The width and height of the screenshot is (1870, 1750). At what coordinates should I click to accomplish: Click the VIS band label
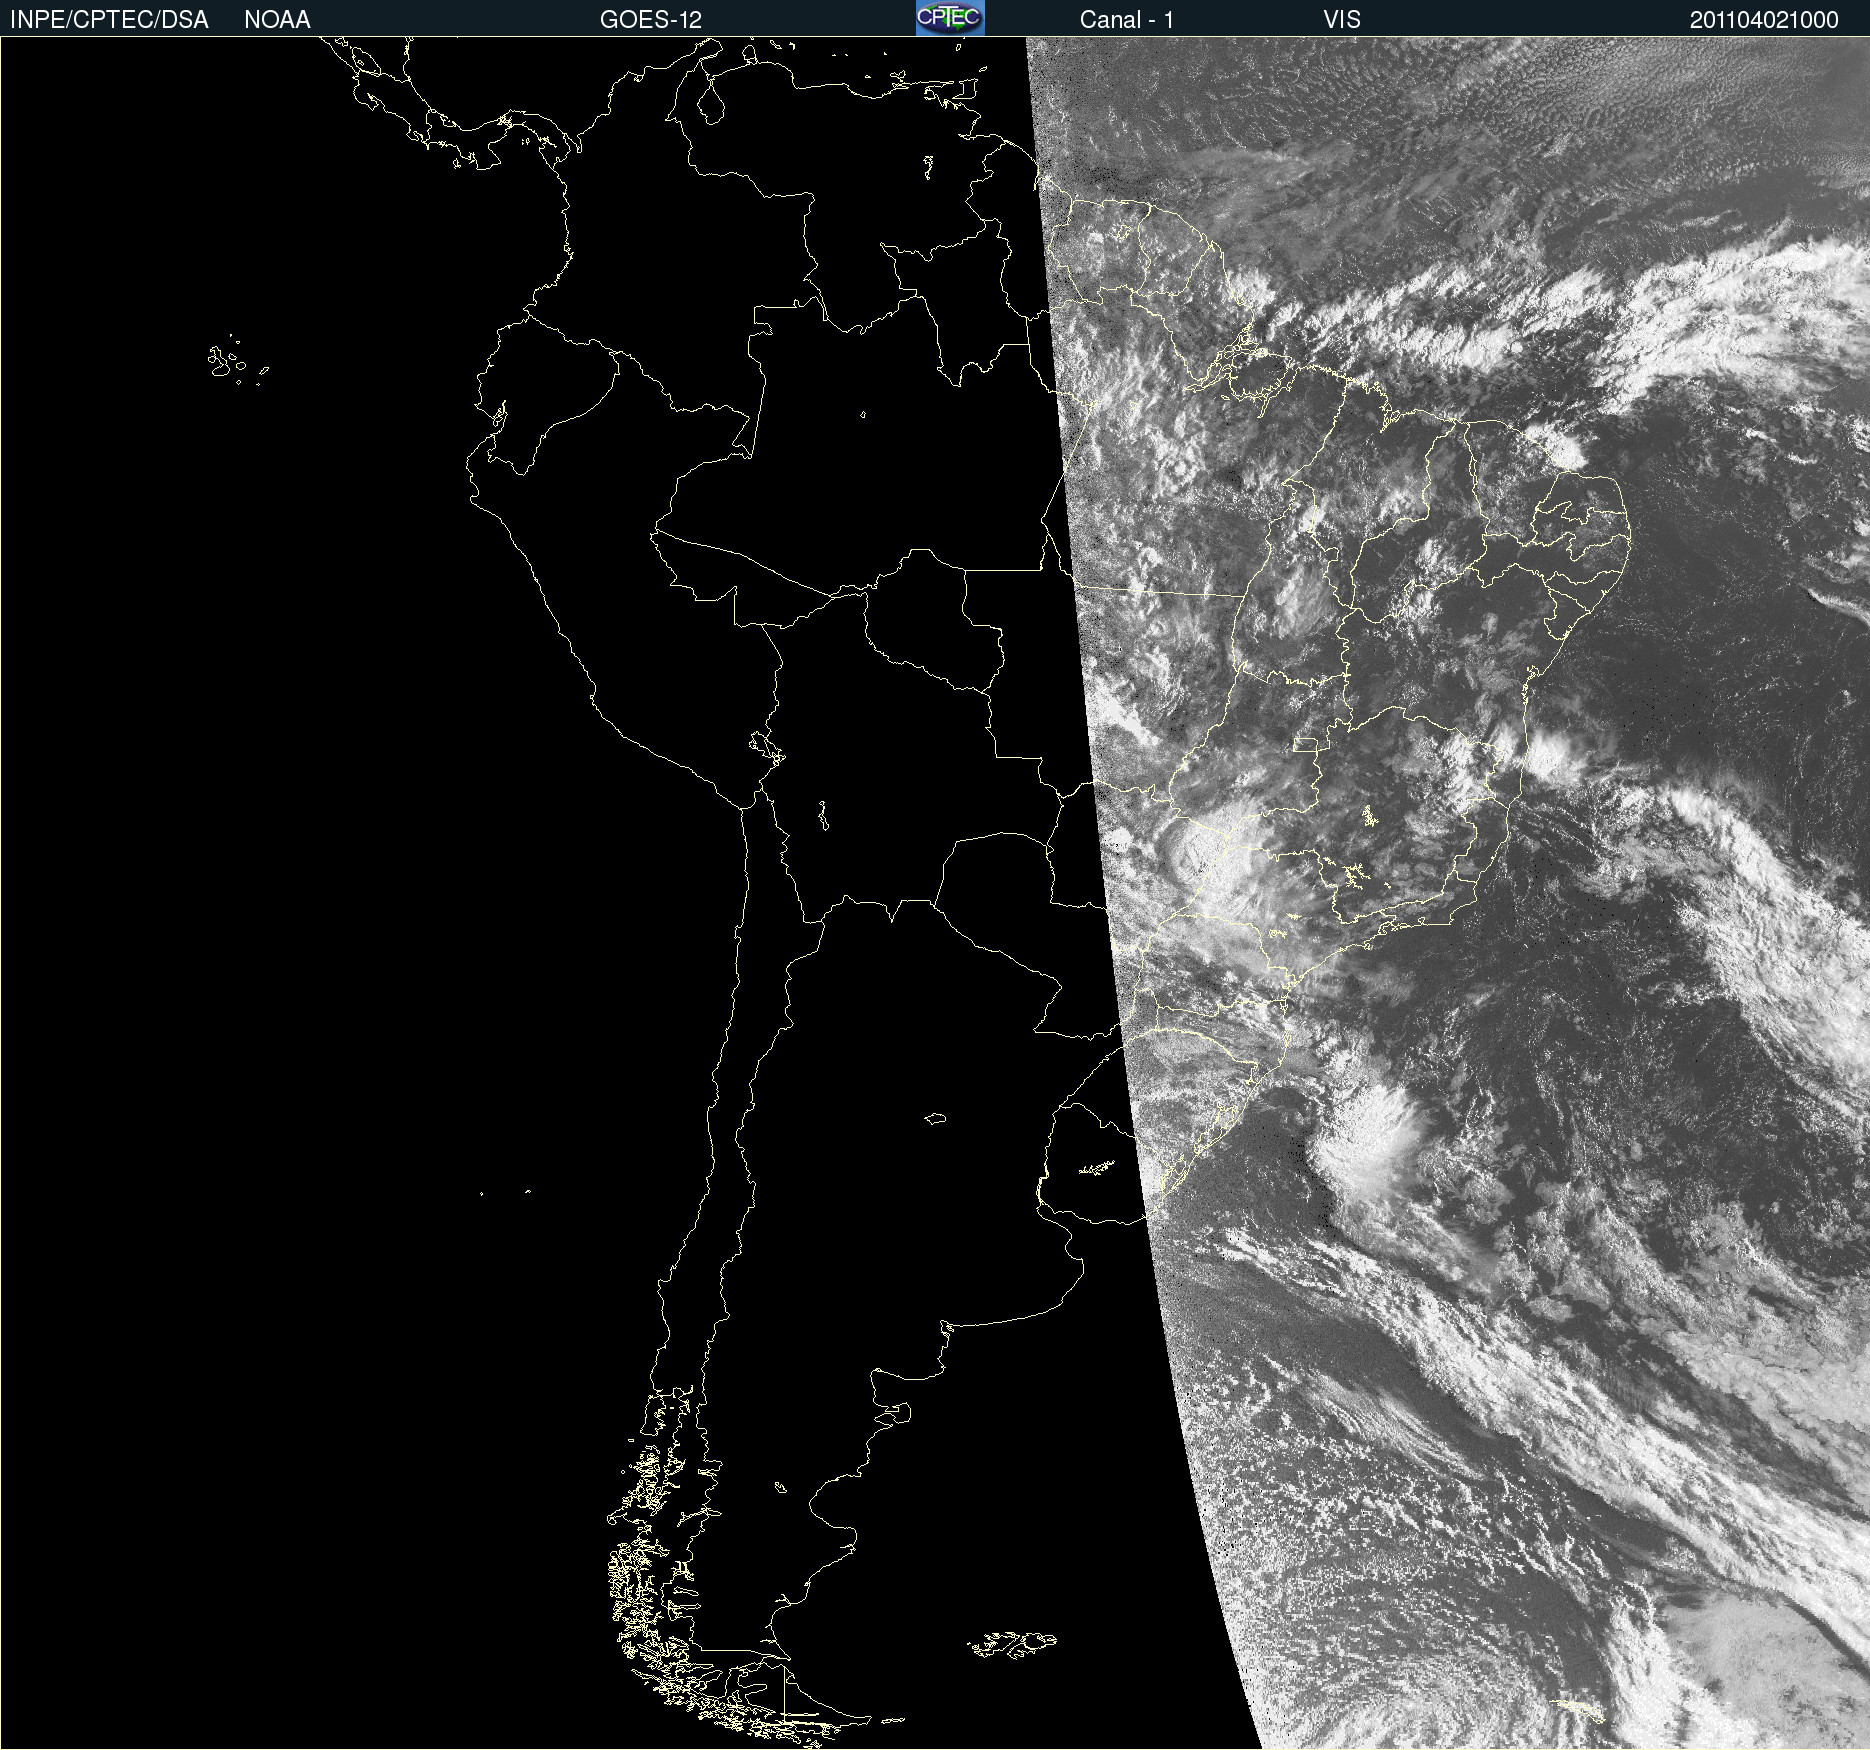[x=1341, y=20]
